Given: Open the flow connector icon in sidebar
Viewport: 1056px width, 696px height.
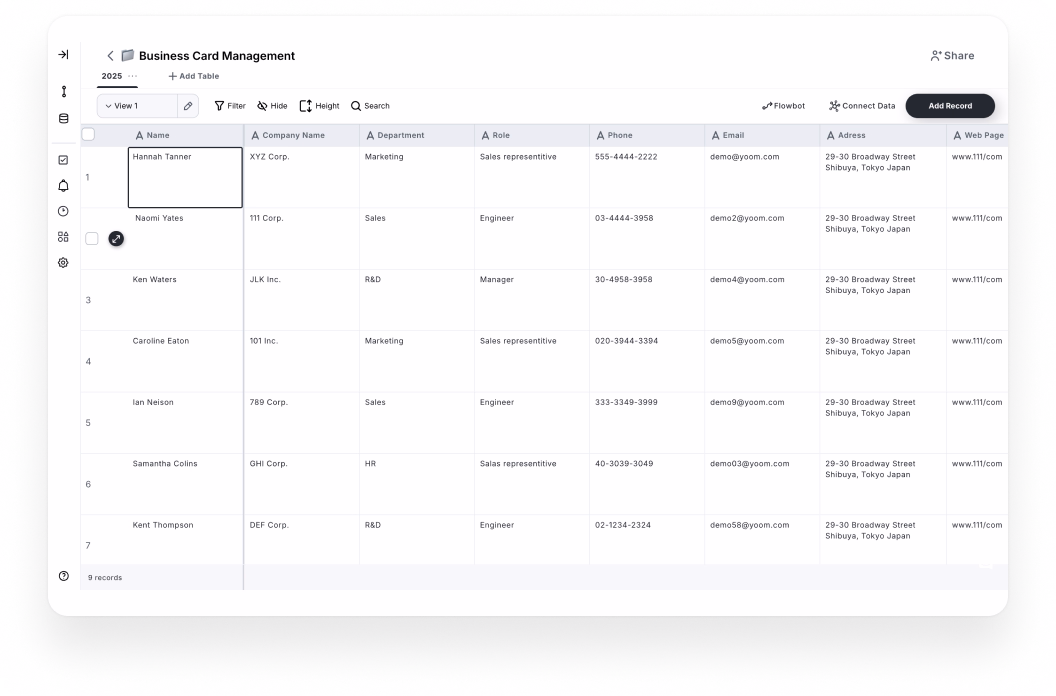Looking at the screenshot, I should (x=63, y=92).
